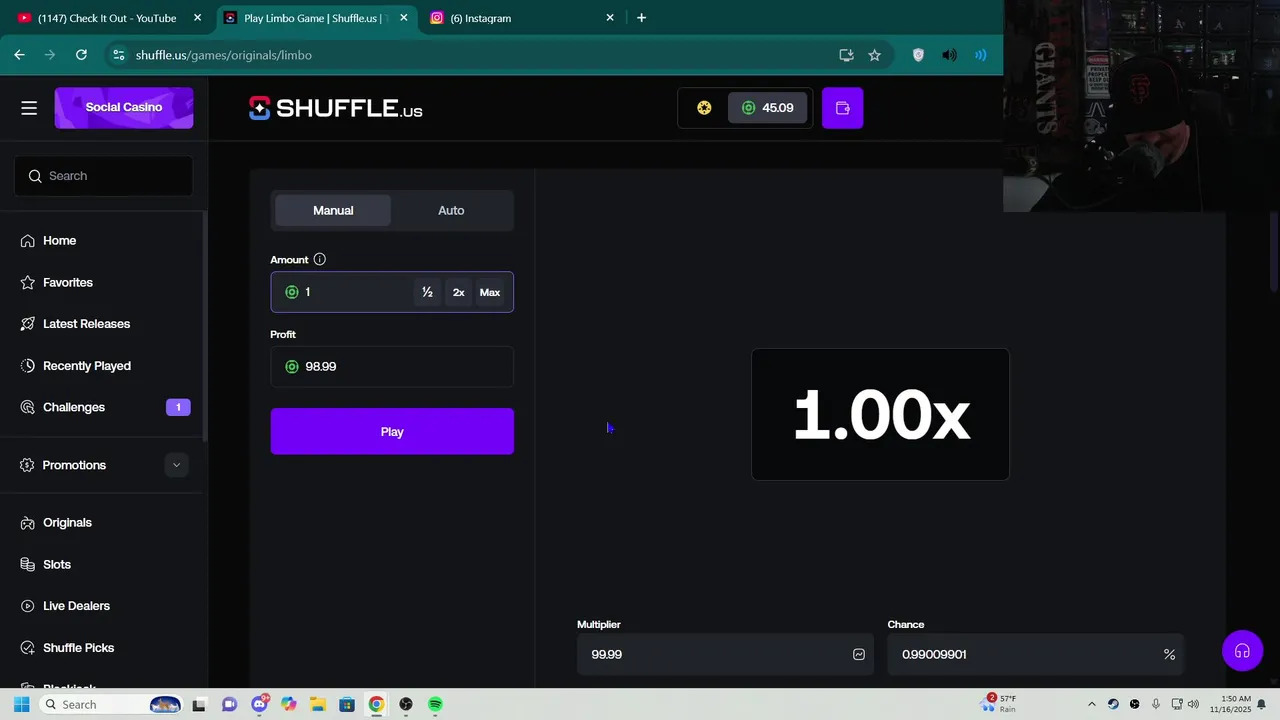
Task: Reload the current page
Action: click(81, 55)
